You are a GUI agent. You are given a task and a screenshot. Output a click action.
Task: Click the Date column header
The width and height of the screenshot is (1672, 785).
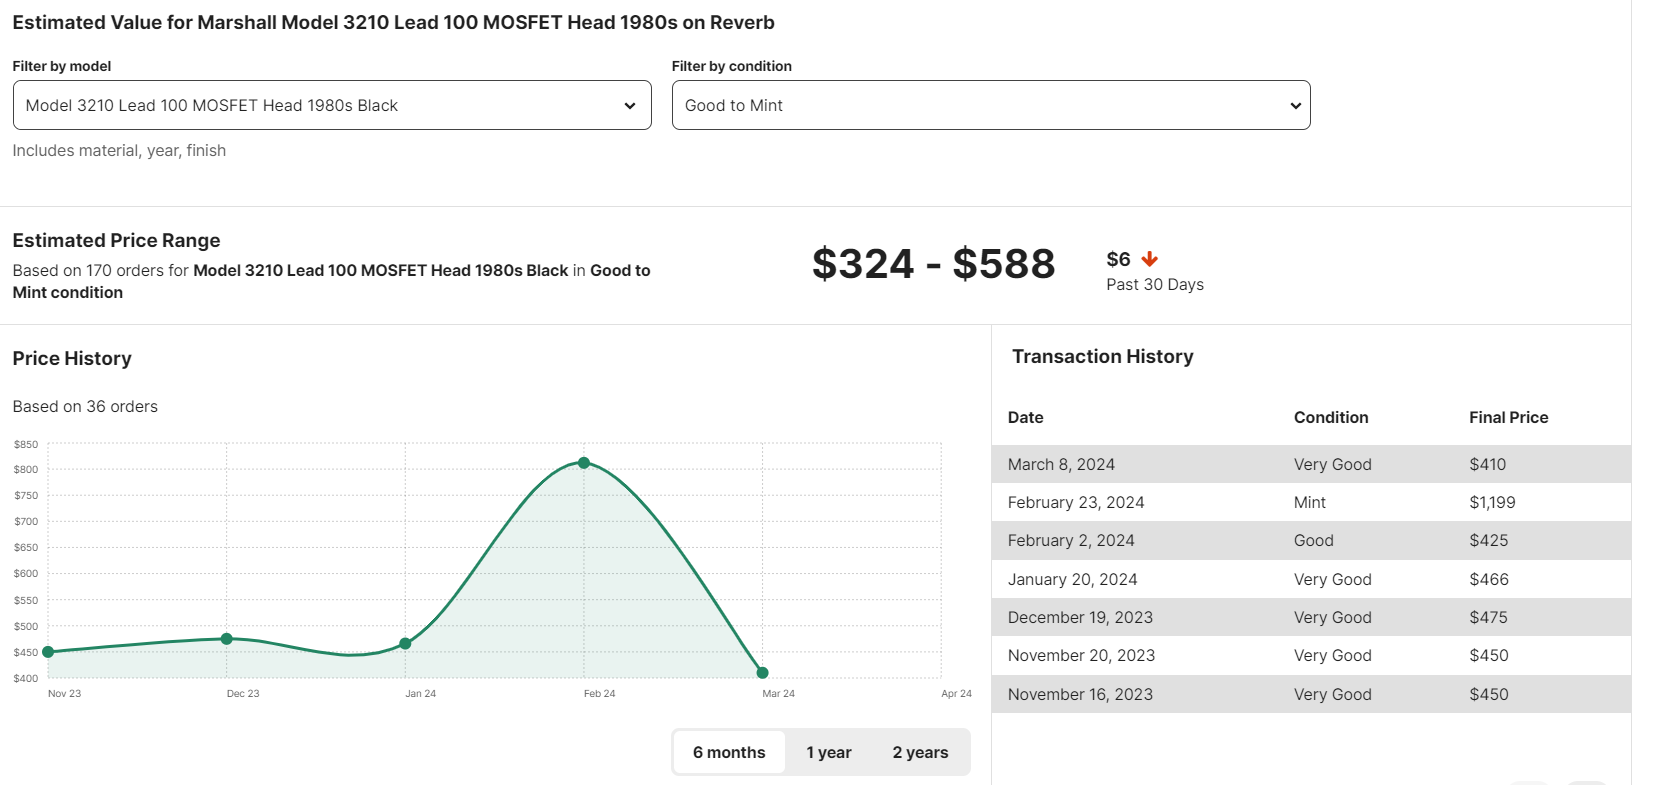pos(1026,417)
